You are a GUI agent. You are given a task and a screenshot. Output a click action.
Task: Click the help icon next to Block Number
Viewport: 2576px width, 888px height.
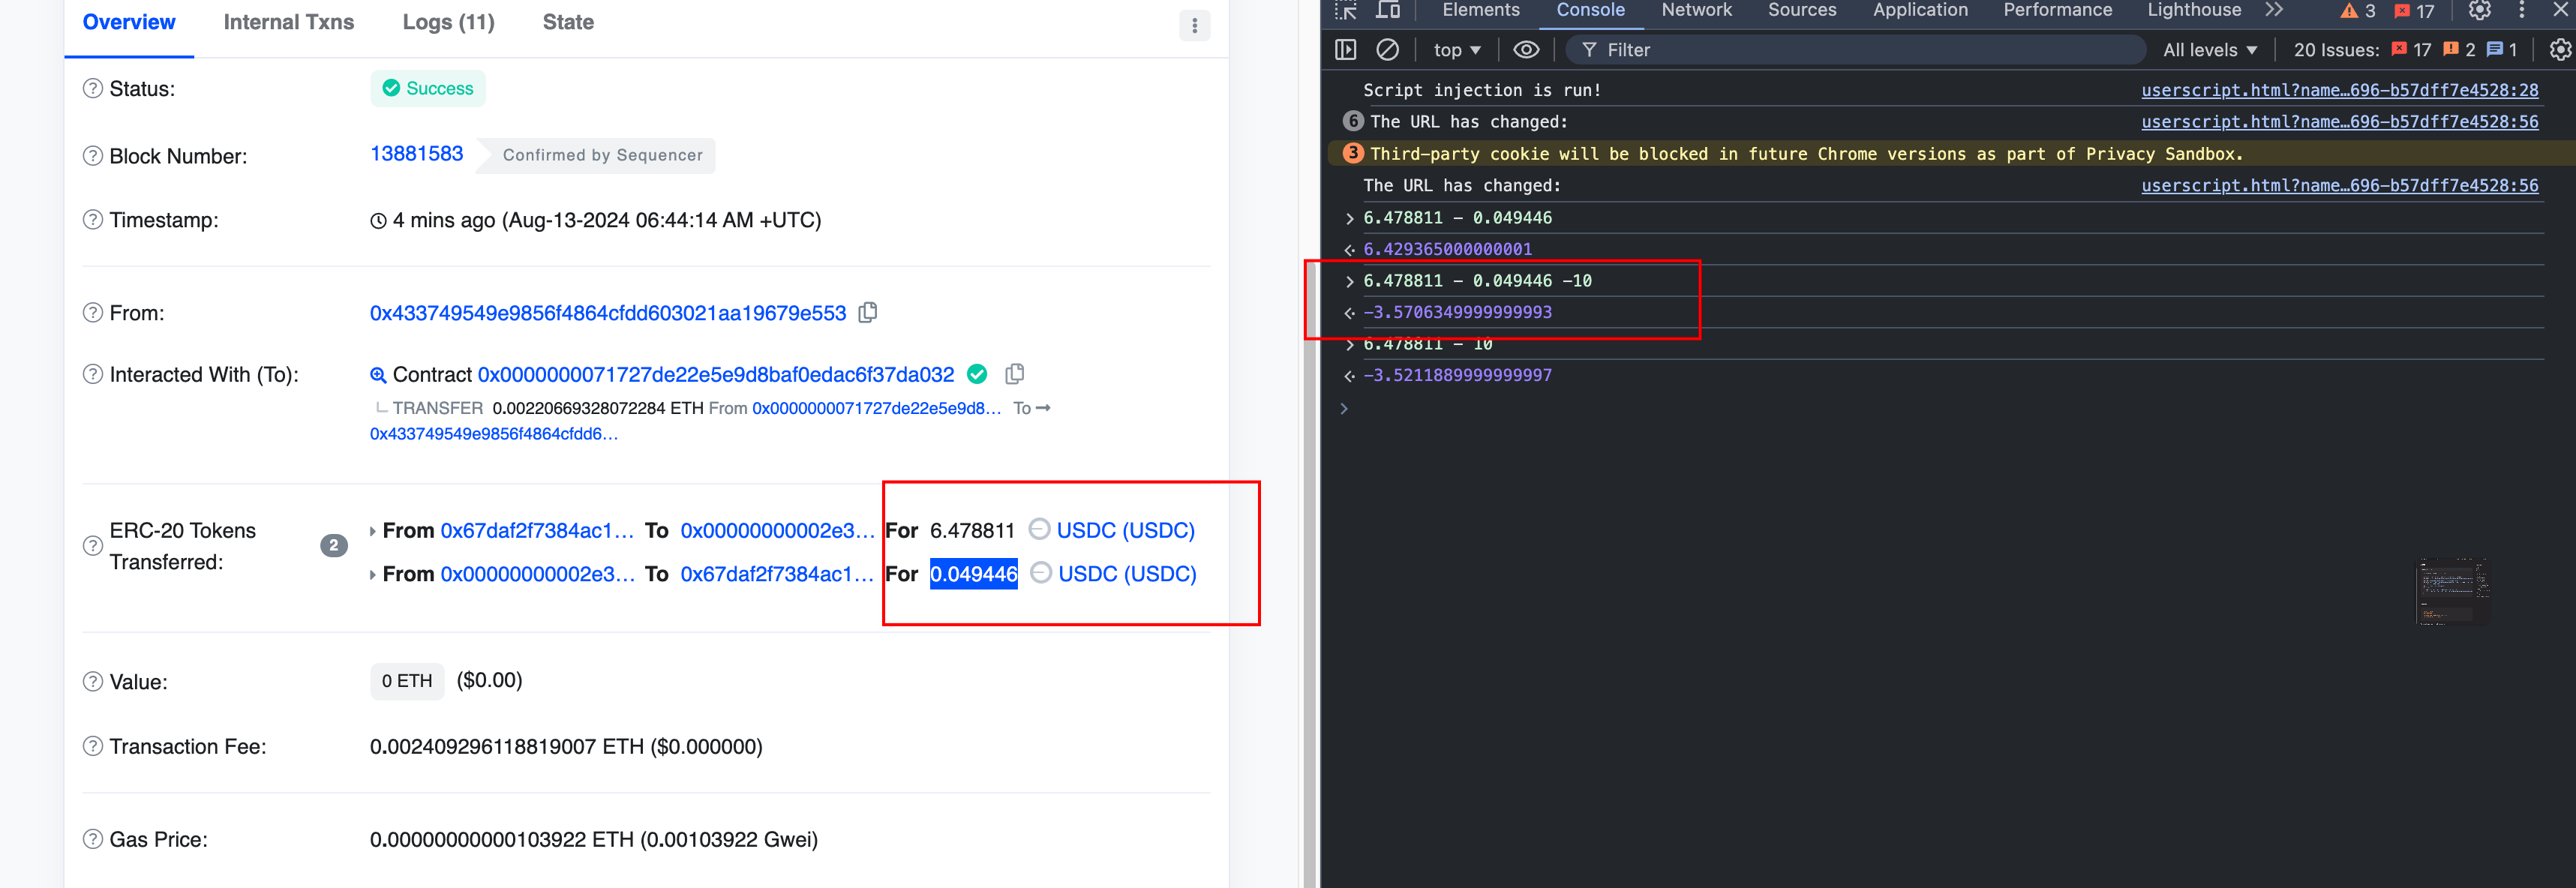93,156
